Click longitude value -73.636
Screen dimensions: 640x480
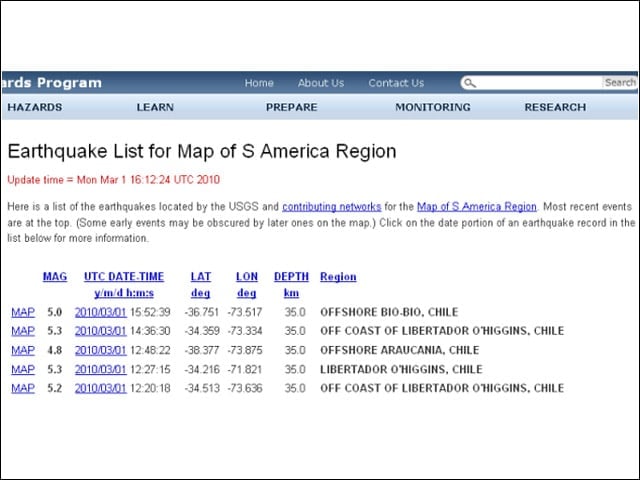coord(245,388)
